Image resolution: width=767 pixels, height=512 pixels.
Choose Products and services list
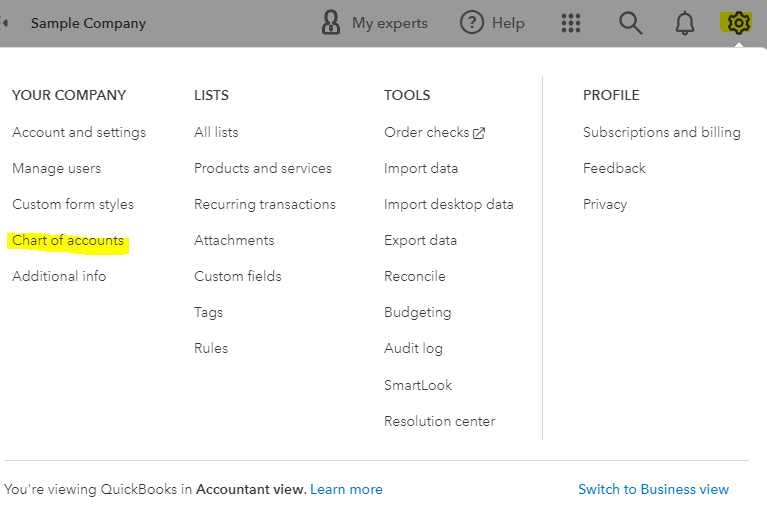coord(263,169)
